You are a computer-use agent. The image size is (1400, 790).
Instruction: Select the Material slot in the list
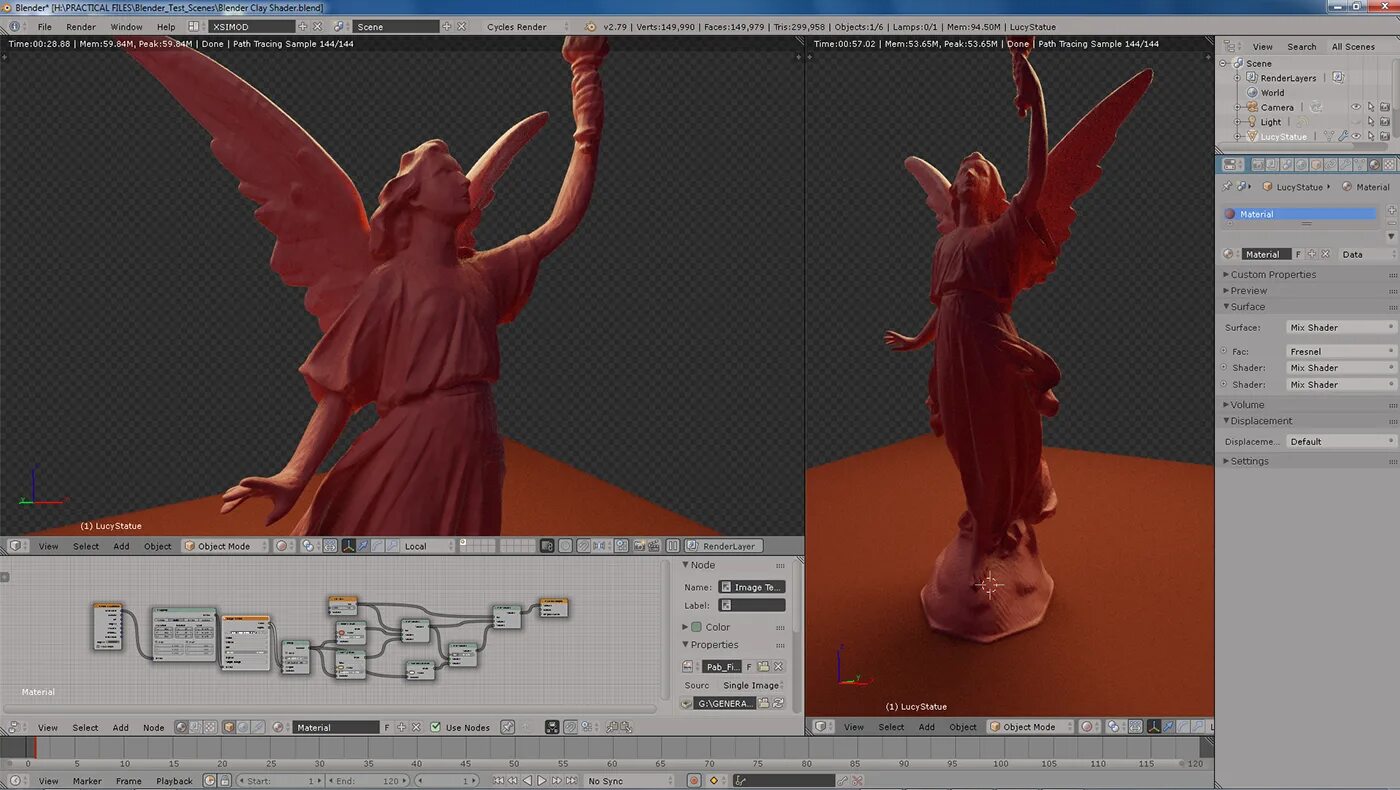click(x=1300, y=214)
